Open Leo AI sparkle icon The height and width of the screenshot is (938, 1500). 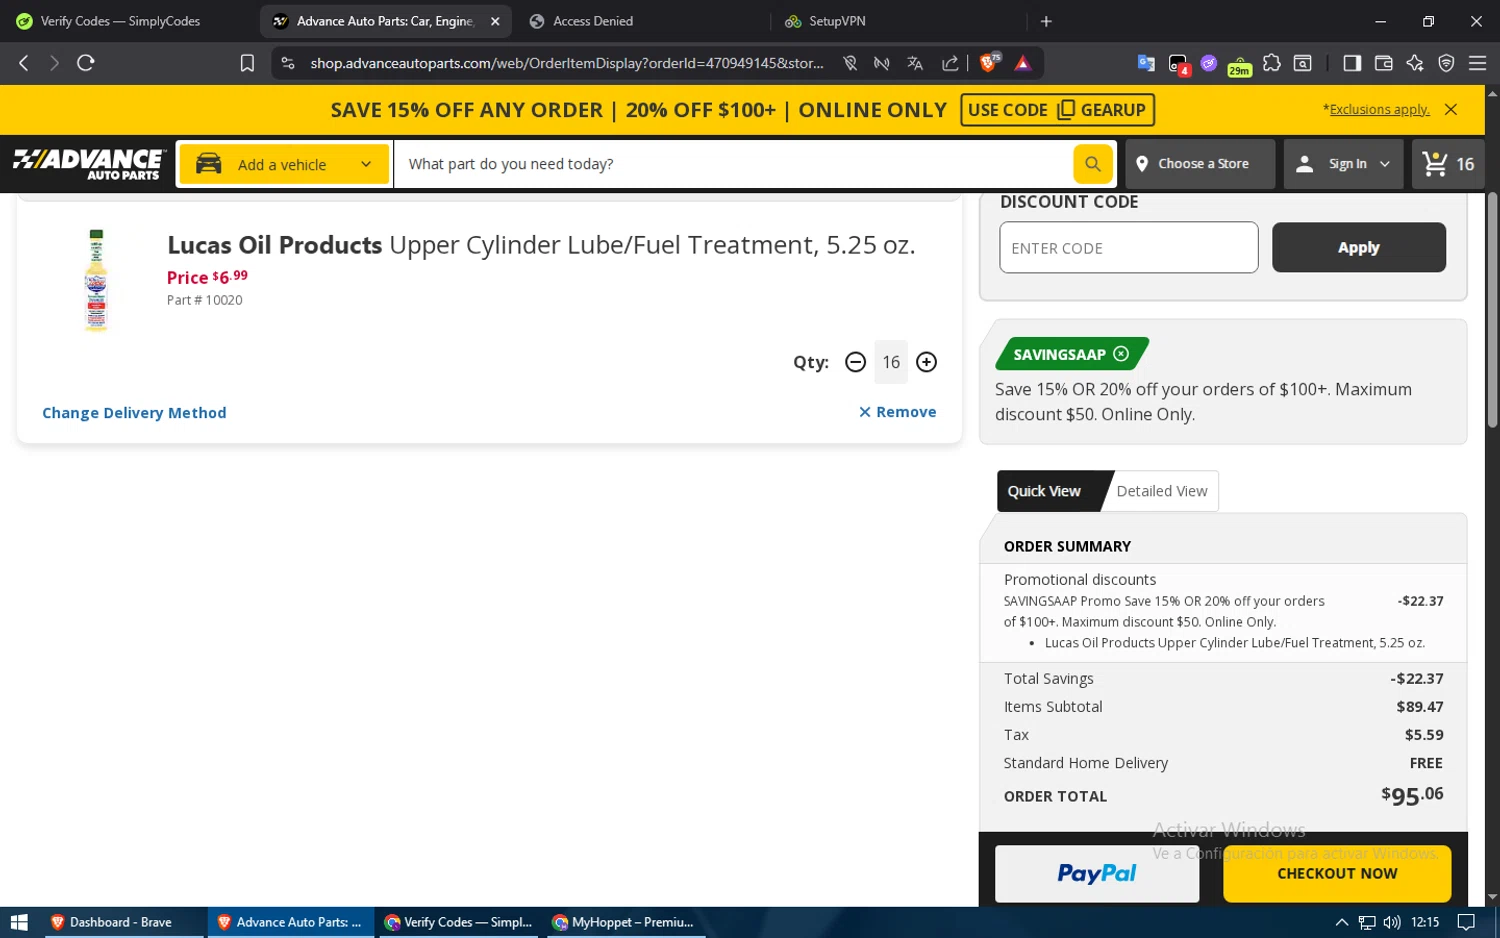(x=1414, y=63)
